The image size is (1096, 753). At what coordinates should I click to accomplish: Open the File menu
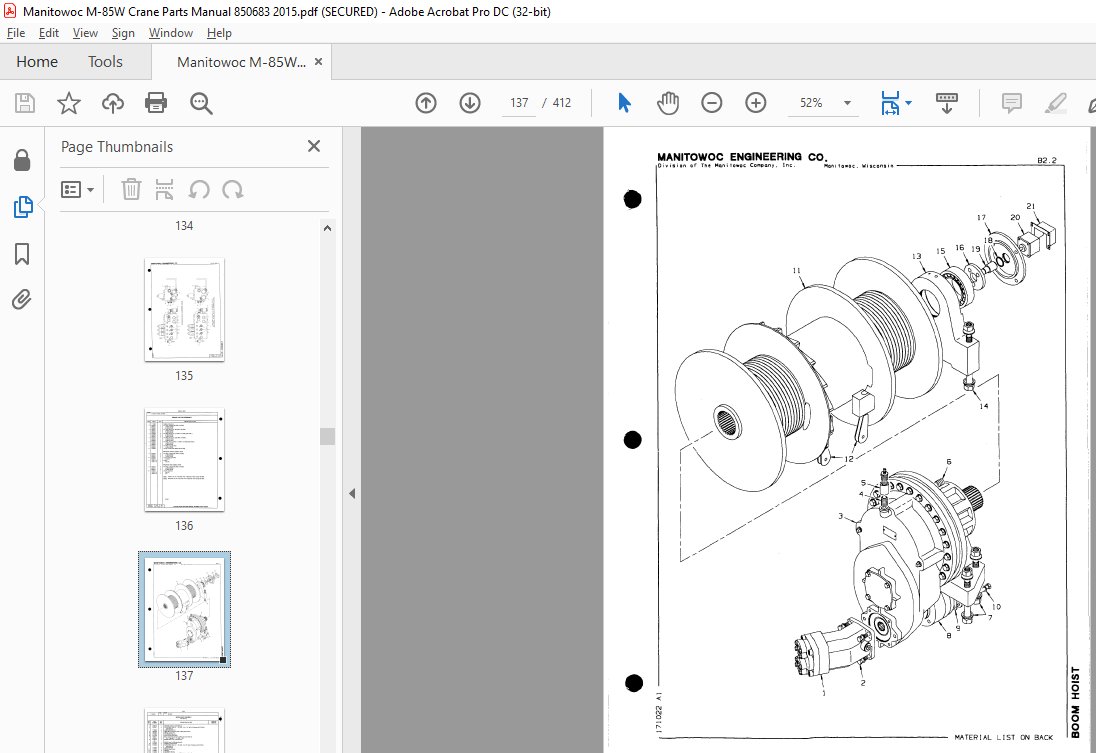point(15,33)
